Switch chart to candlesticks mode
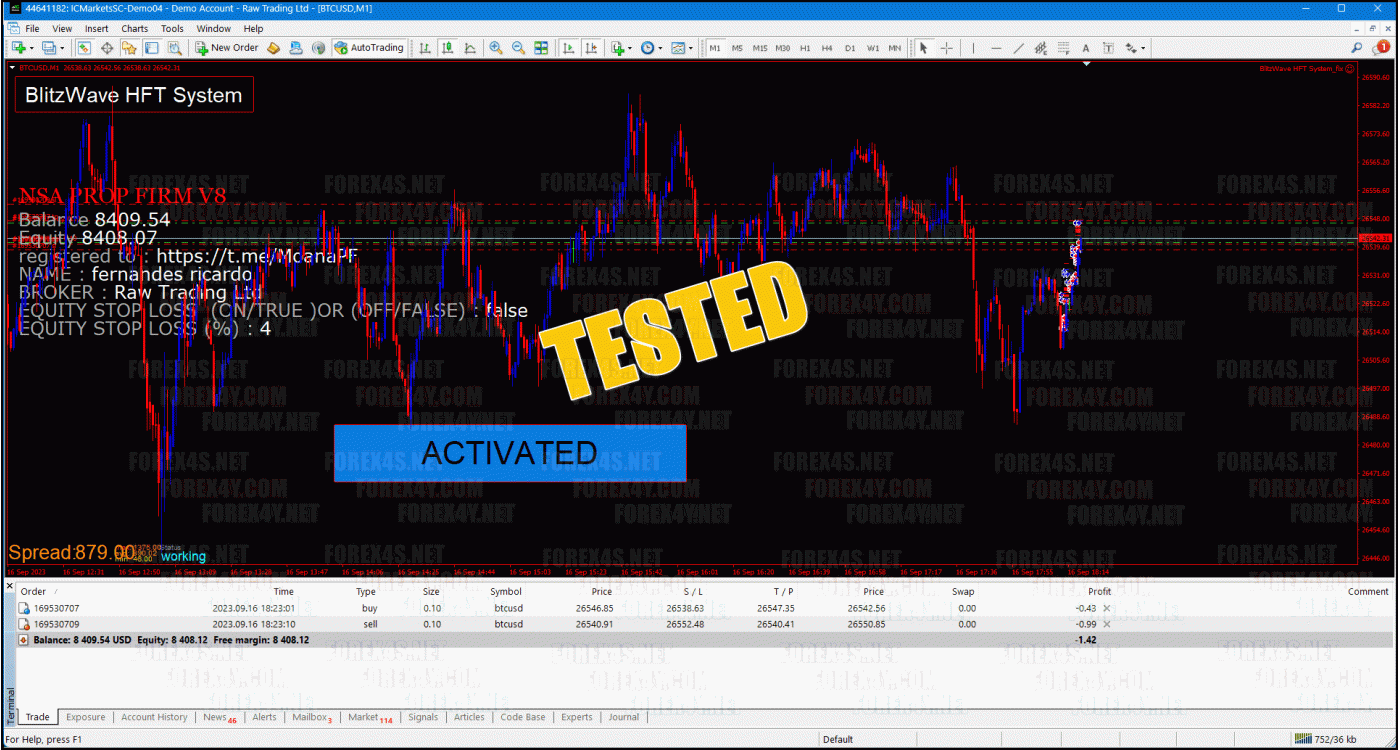 (x=447, y=47)
